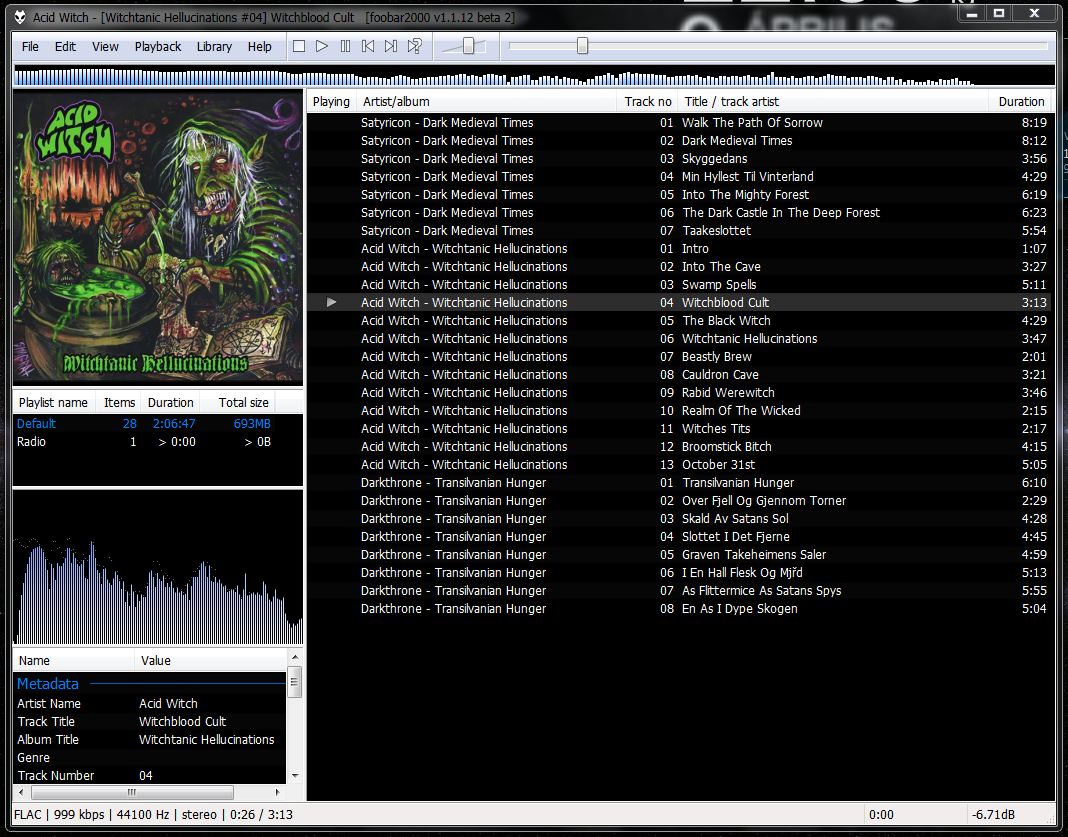Play a random track
This screenshot has height=837, width=1068.
[414, 46]
